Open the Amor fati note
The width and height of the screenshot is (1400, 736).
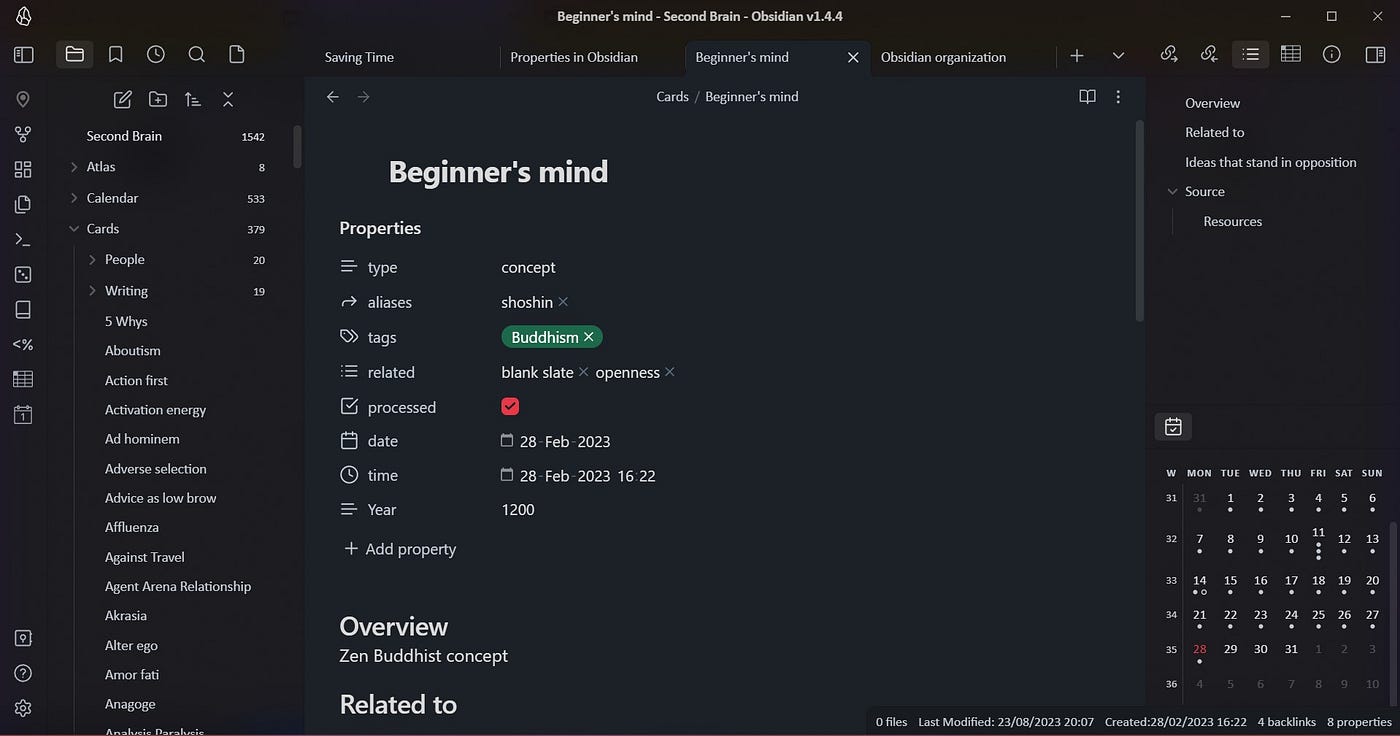[132, 675]
